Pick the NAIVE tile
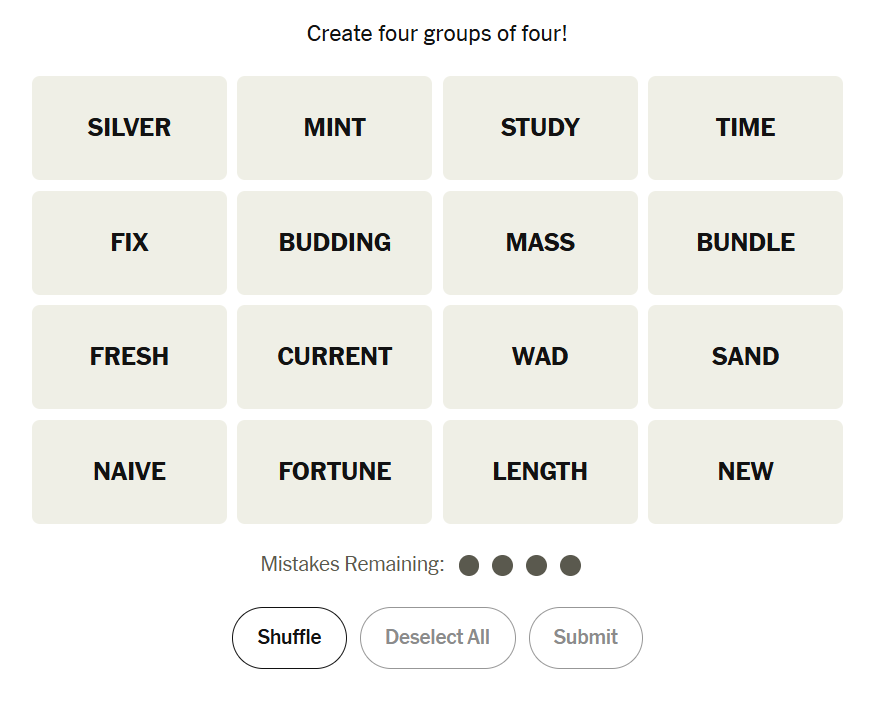 (129, 472)
